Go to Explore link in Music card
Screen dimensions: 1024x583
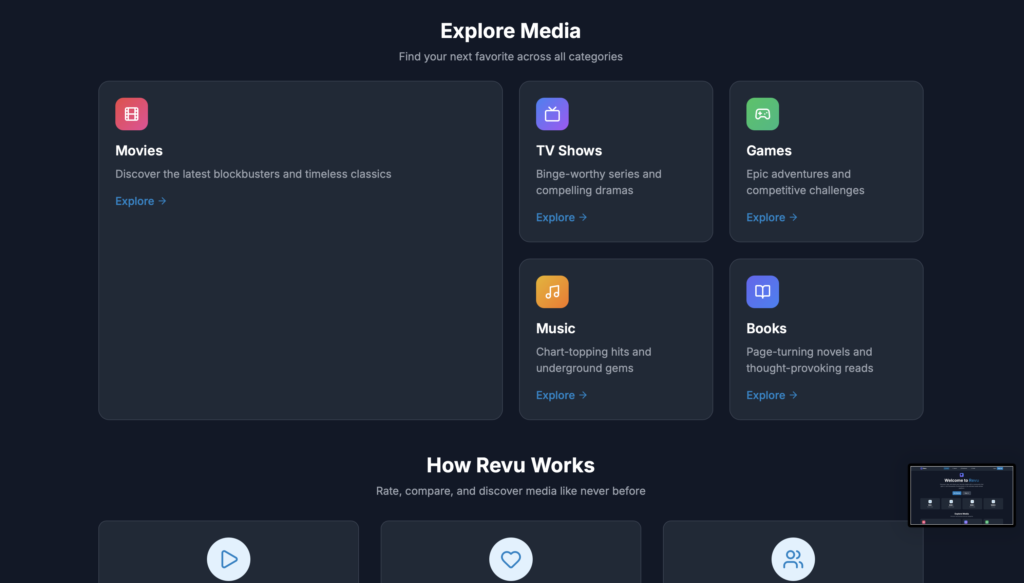561,395
